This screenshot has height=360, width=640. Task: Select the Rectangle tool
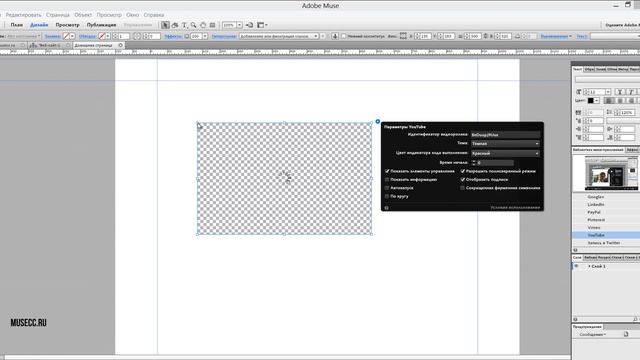pyautogui.click(x=212, y=25)
